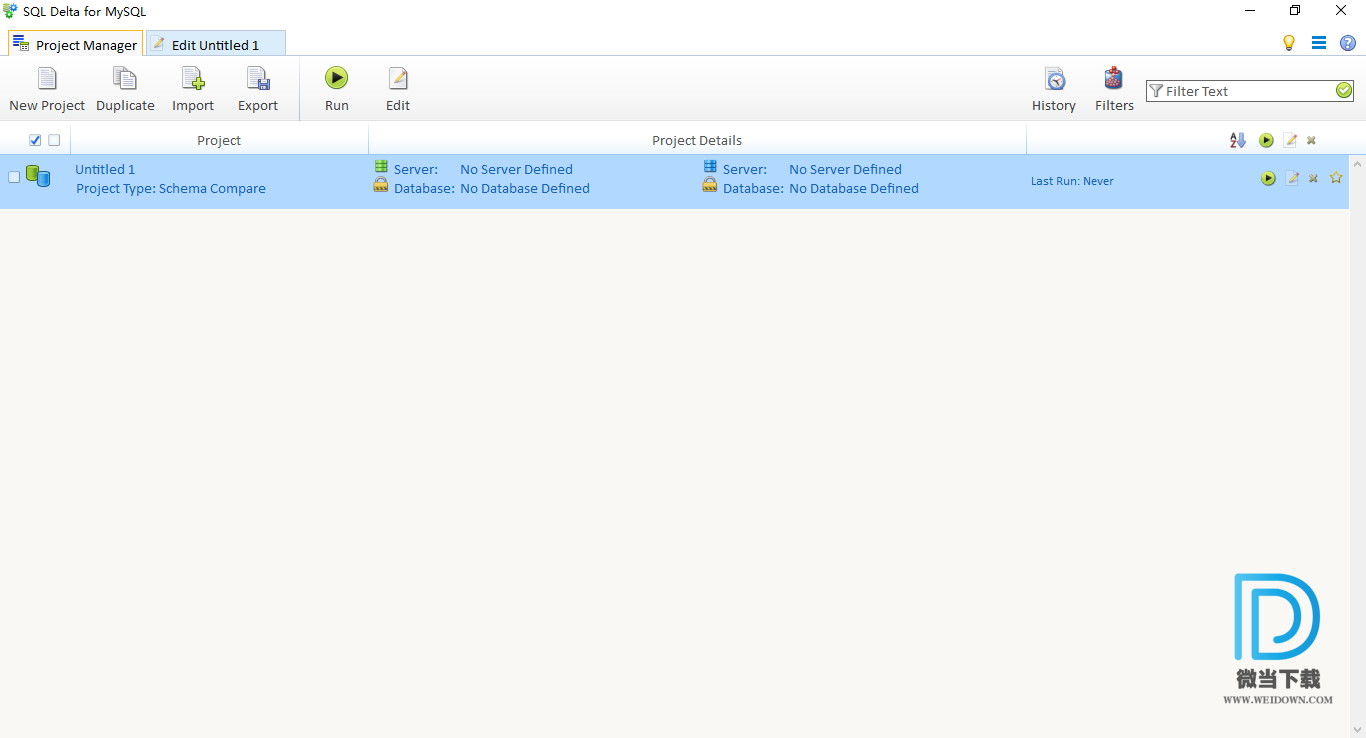The height and width of the screenshot is (738, 1366).
Task: Apply the filter with the green check icon
Action: click(x=1343, y=90)
